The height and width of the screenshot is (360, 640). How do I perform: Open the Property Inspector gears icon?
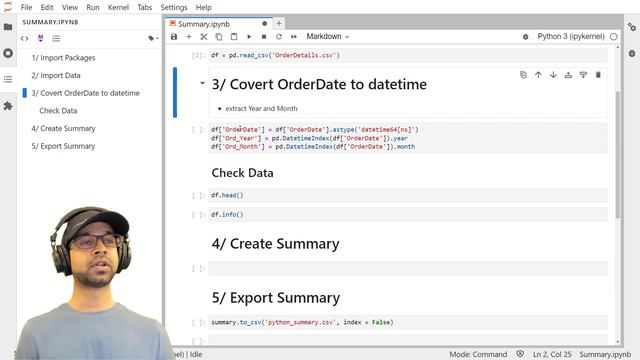(632, 27)
